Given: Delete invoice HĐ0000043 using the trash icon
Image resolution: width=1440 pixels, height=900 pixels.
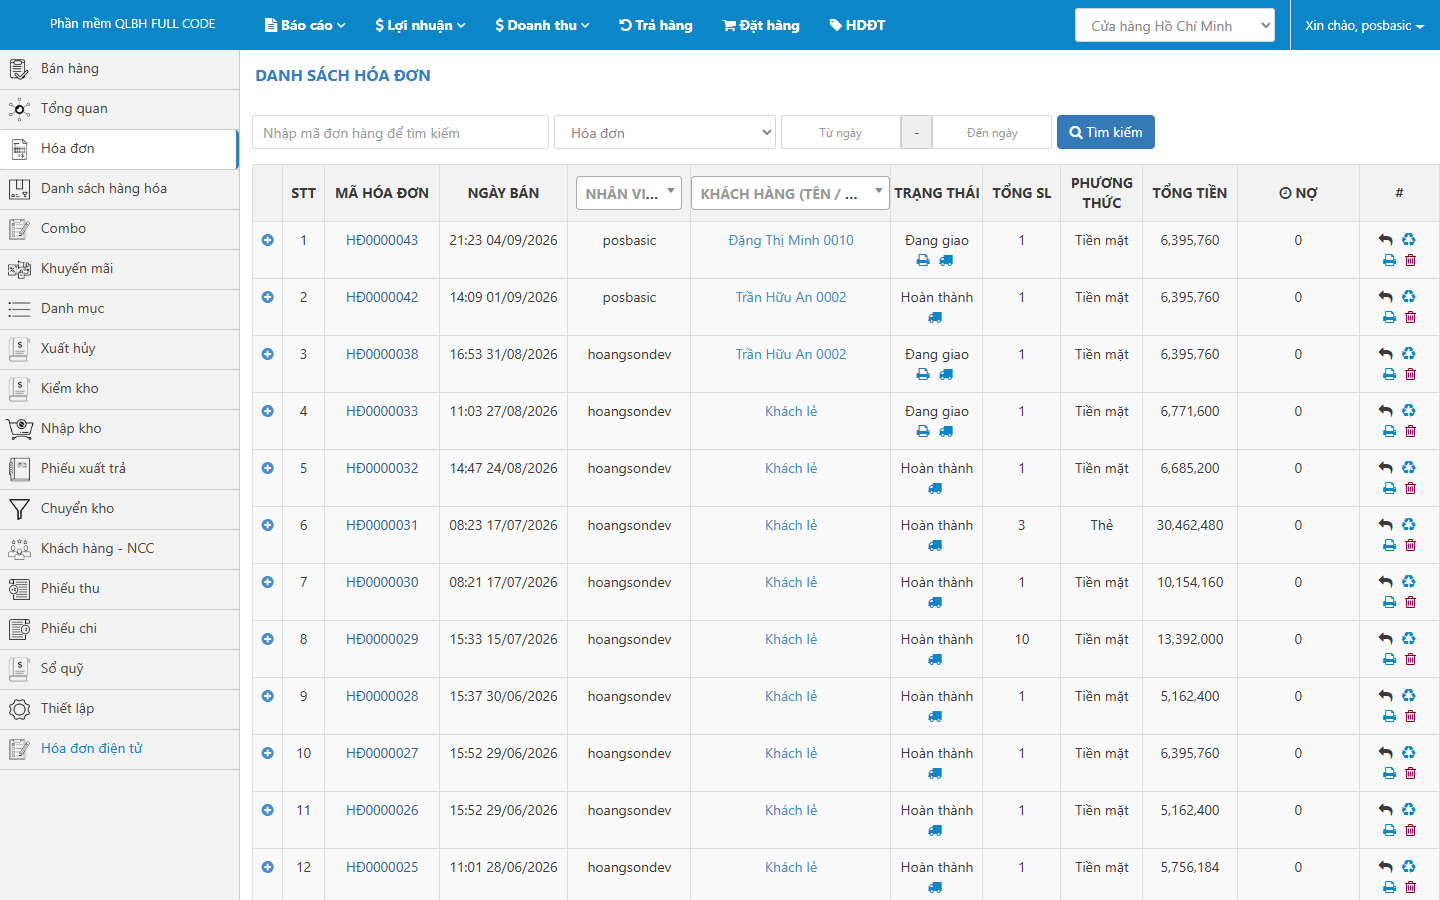Looking at the screenshot, I should pyautogui.click(x=1411, y=260).
